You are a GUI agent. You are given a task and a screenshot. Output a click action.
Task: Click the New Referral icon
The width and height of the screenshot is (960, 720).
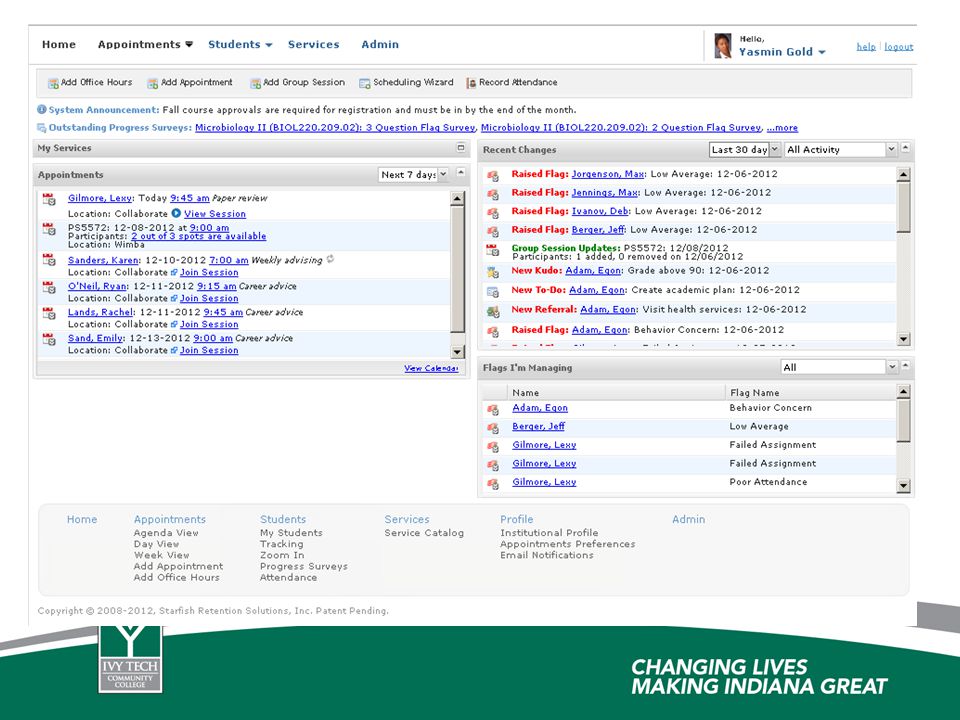point(493,311)
